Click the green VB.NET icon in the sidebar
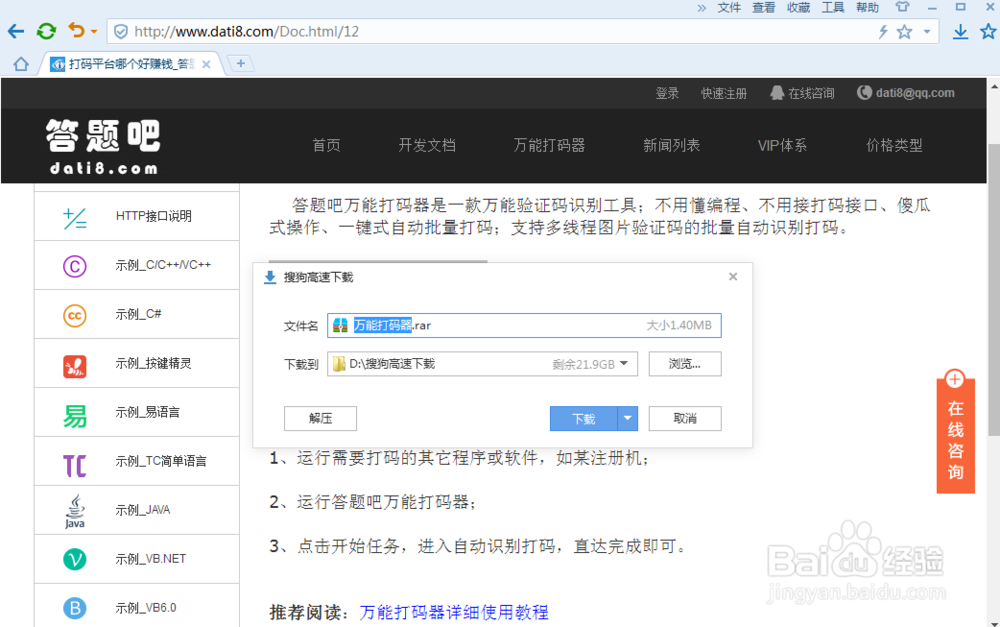 coord(75,559)
